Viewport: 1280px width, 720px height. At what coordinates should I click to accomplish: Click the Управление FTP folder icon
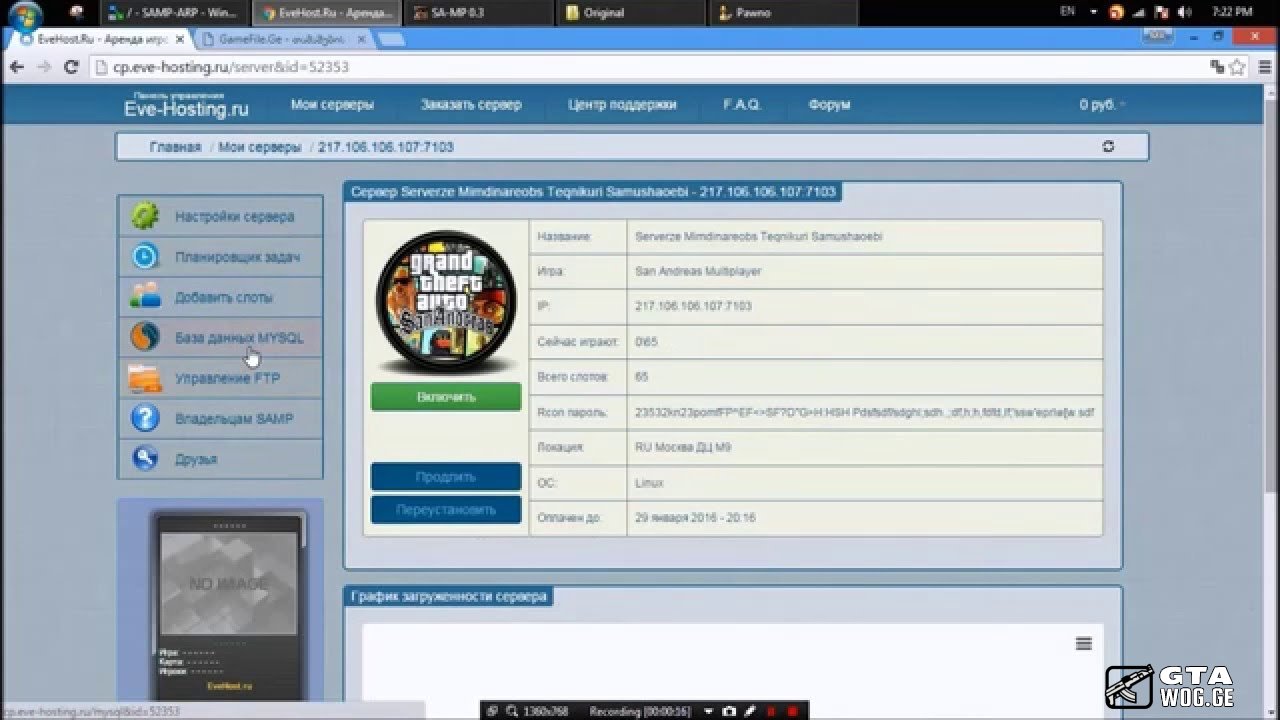145,379
